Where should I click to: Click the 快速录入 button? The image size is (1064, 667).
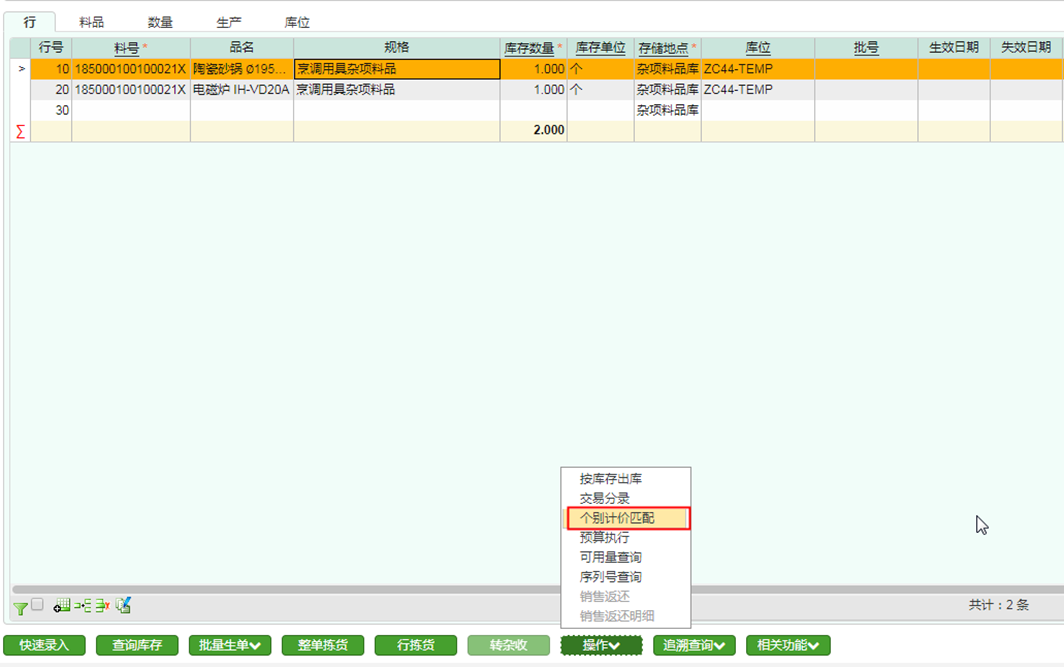[44, 645]
